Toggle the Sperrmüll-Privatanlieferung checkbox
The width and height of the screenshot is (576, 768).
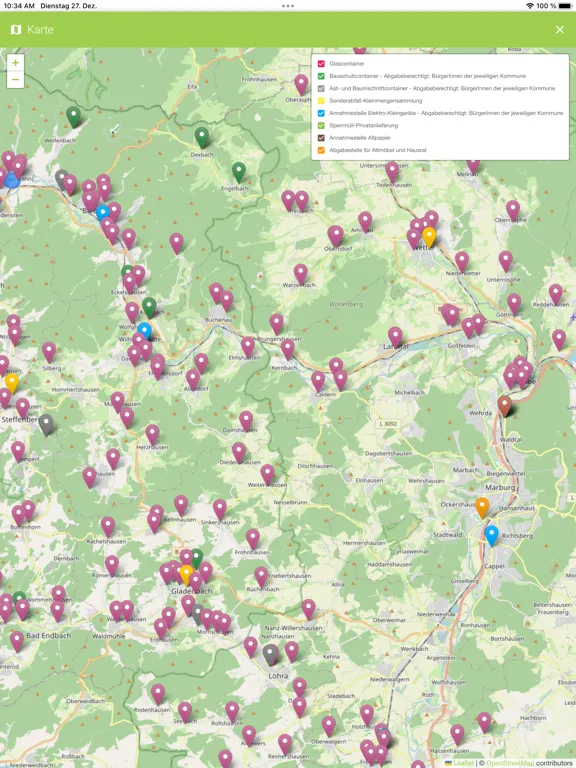321,125
